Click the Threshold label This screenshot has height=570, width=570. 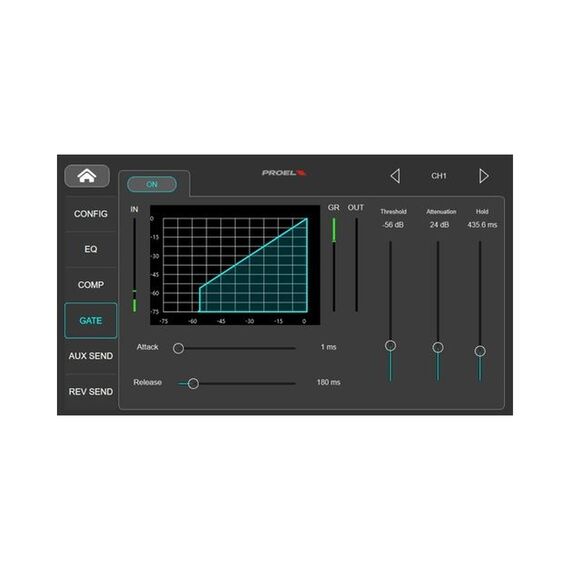pyautogui.click(x=393, y=212)
